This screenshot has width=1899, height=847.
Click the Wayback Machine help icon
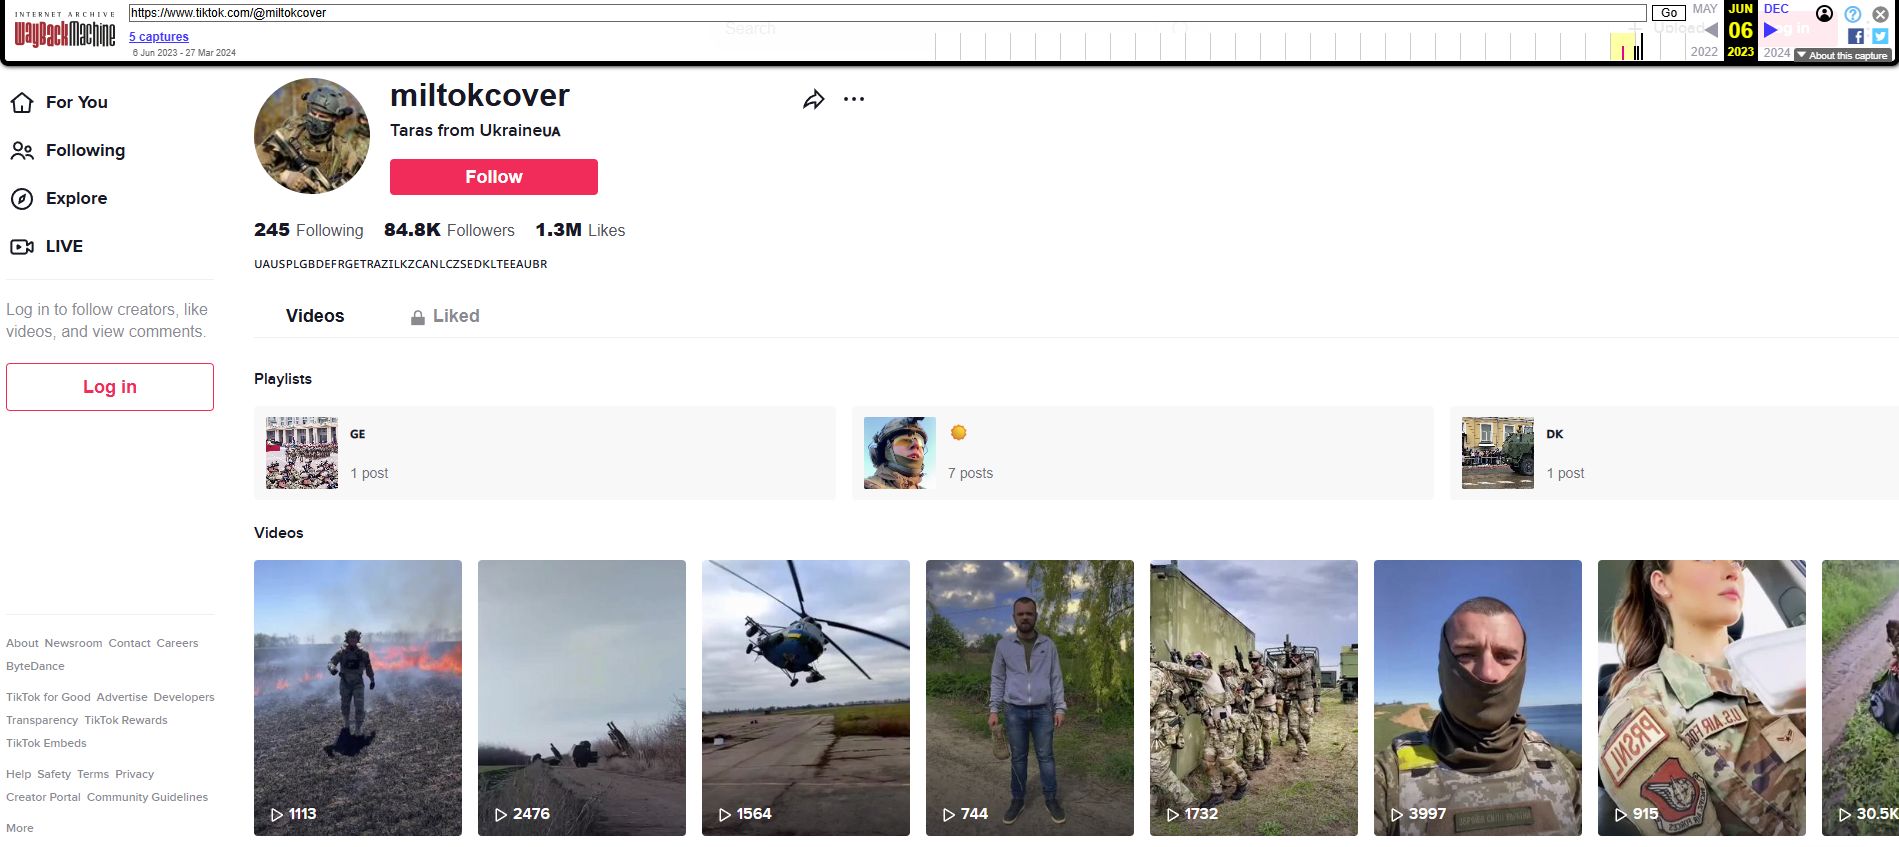click(x=1853, y=14)
